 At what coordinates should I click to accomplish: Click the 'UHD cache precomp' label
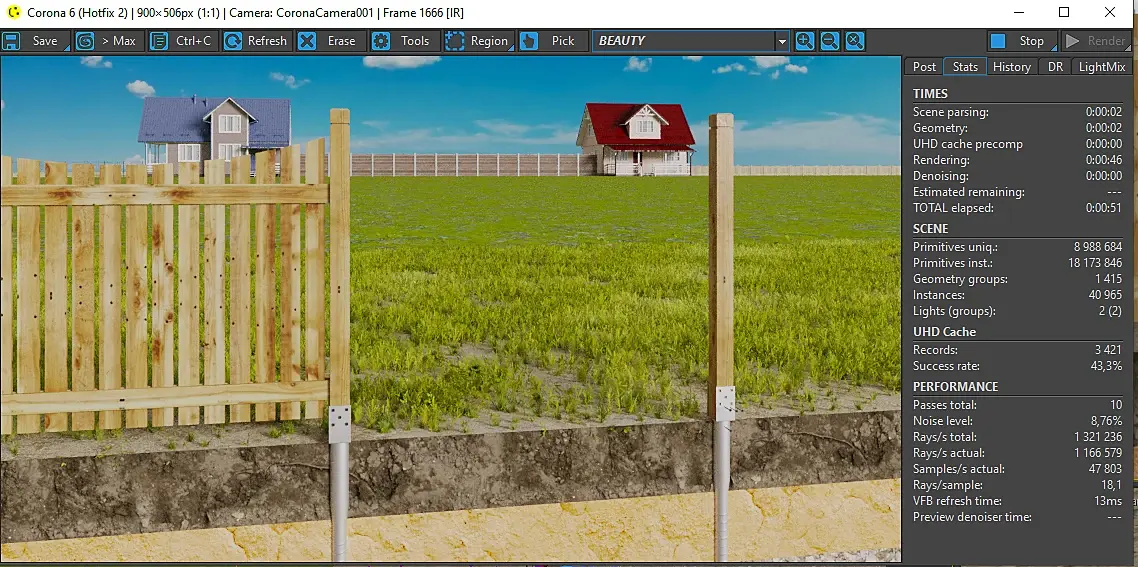click(x=967, y=144)
